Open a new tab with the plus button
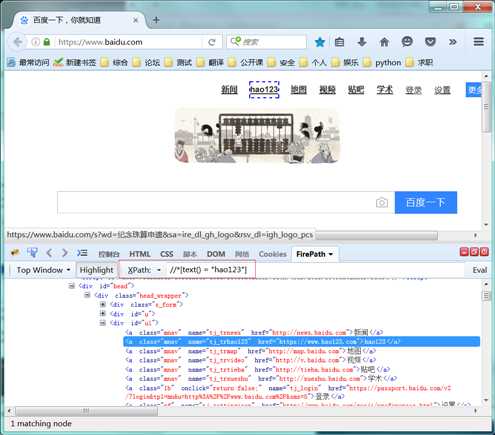The image size is (495, 435). [156, 20]
